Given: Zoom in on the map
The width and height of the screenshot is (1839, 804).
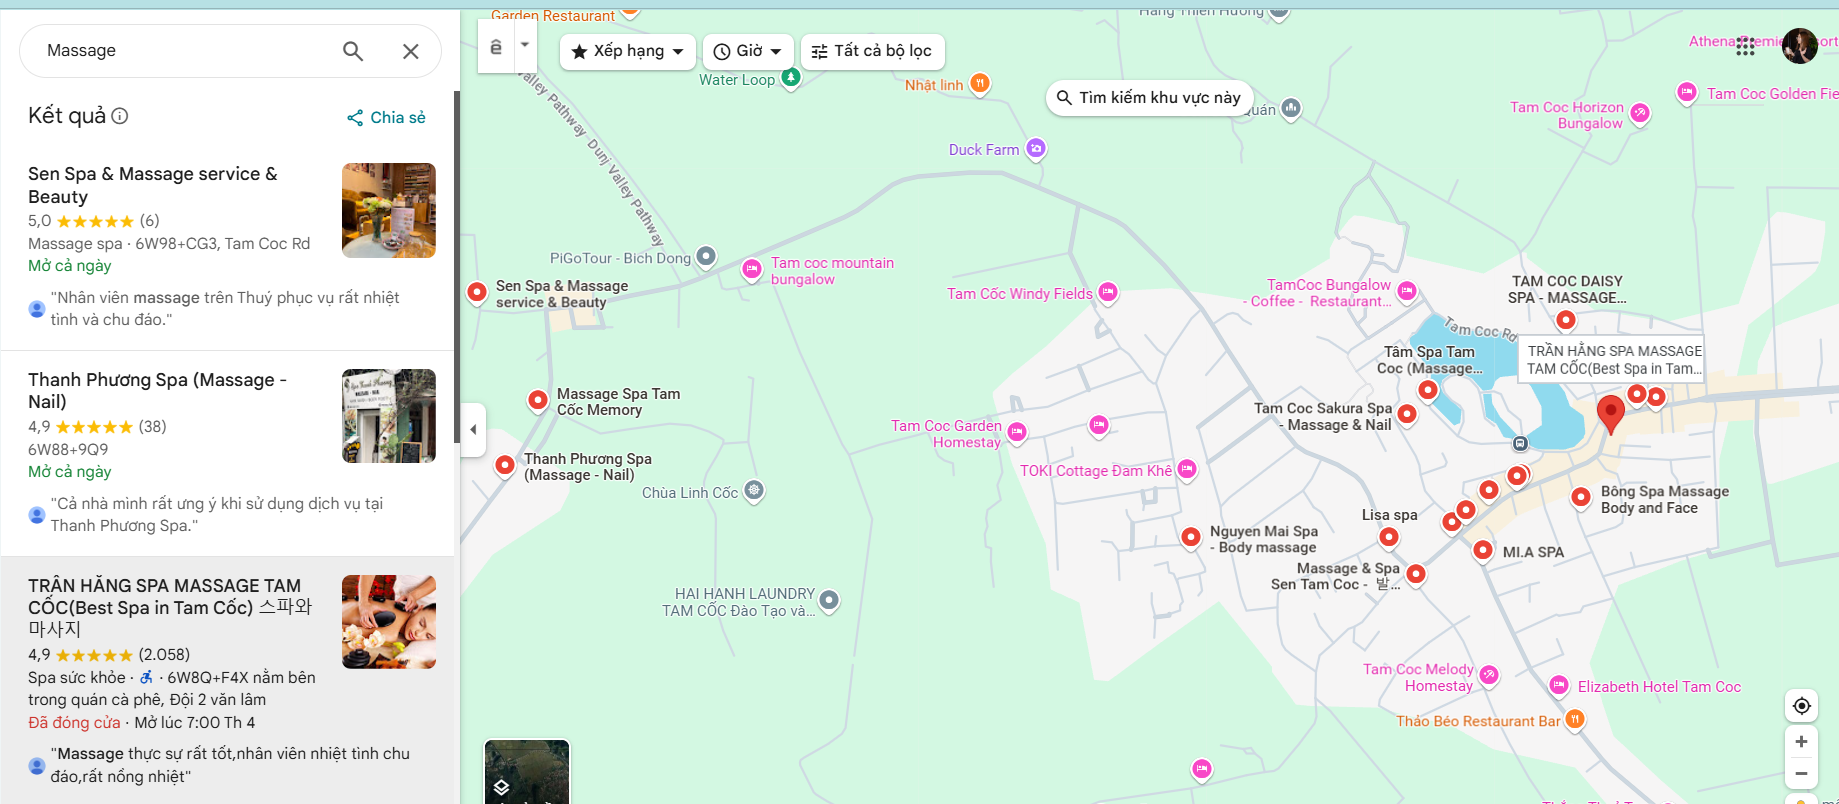Looking at the screenshot, I should (1801, 742).
